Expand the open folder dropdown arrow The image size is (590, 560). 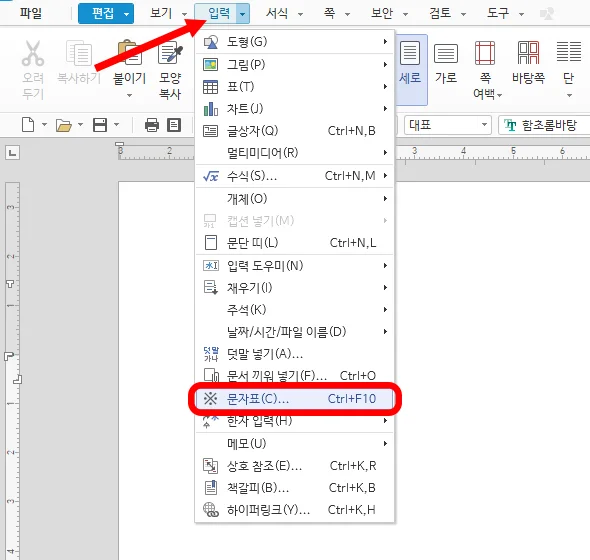(81, 125)
